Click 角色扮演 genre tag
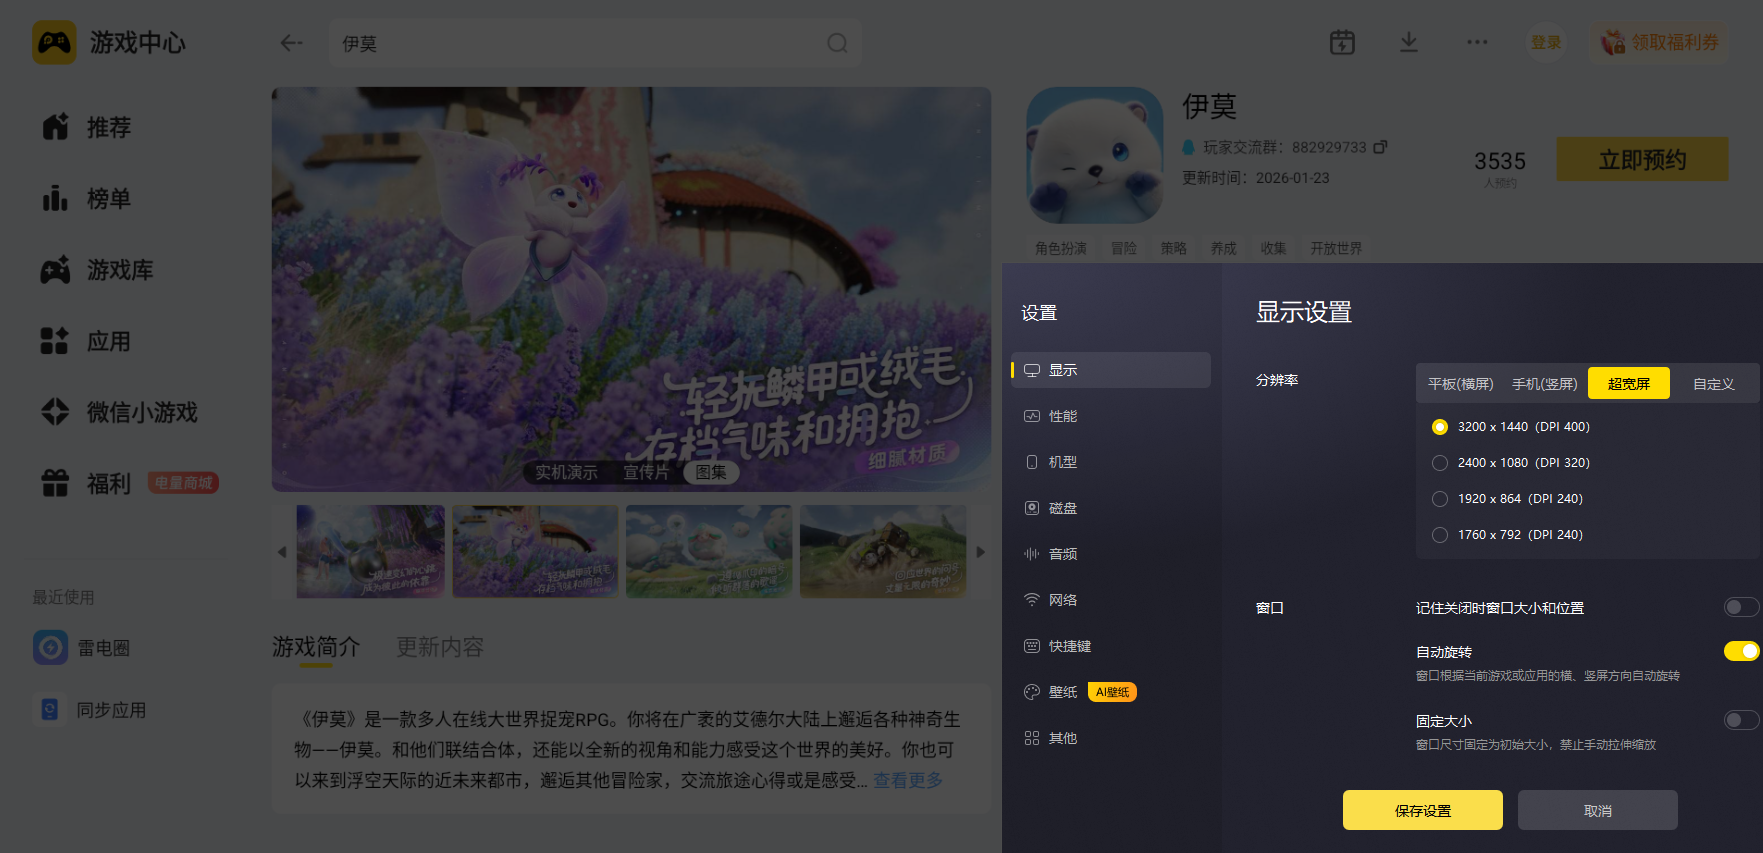 tap(1060, 248)
